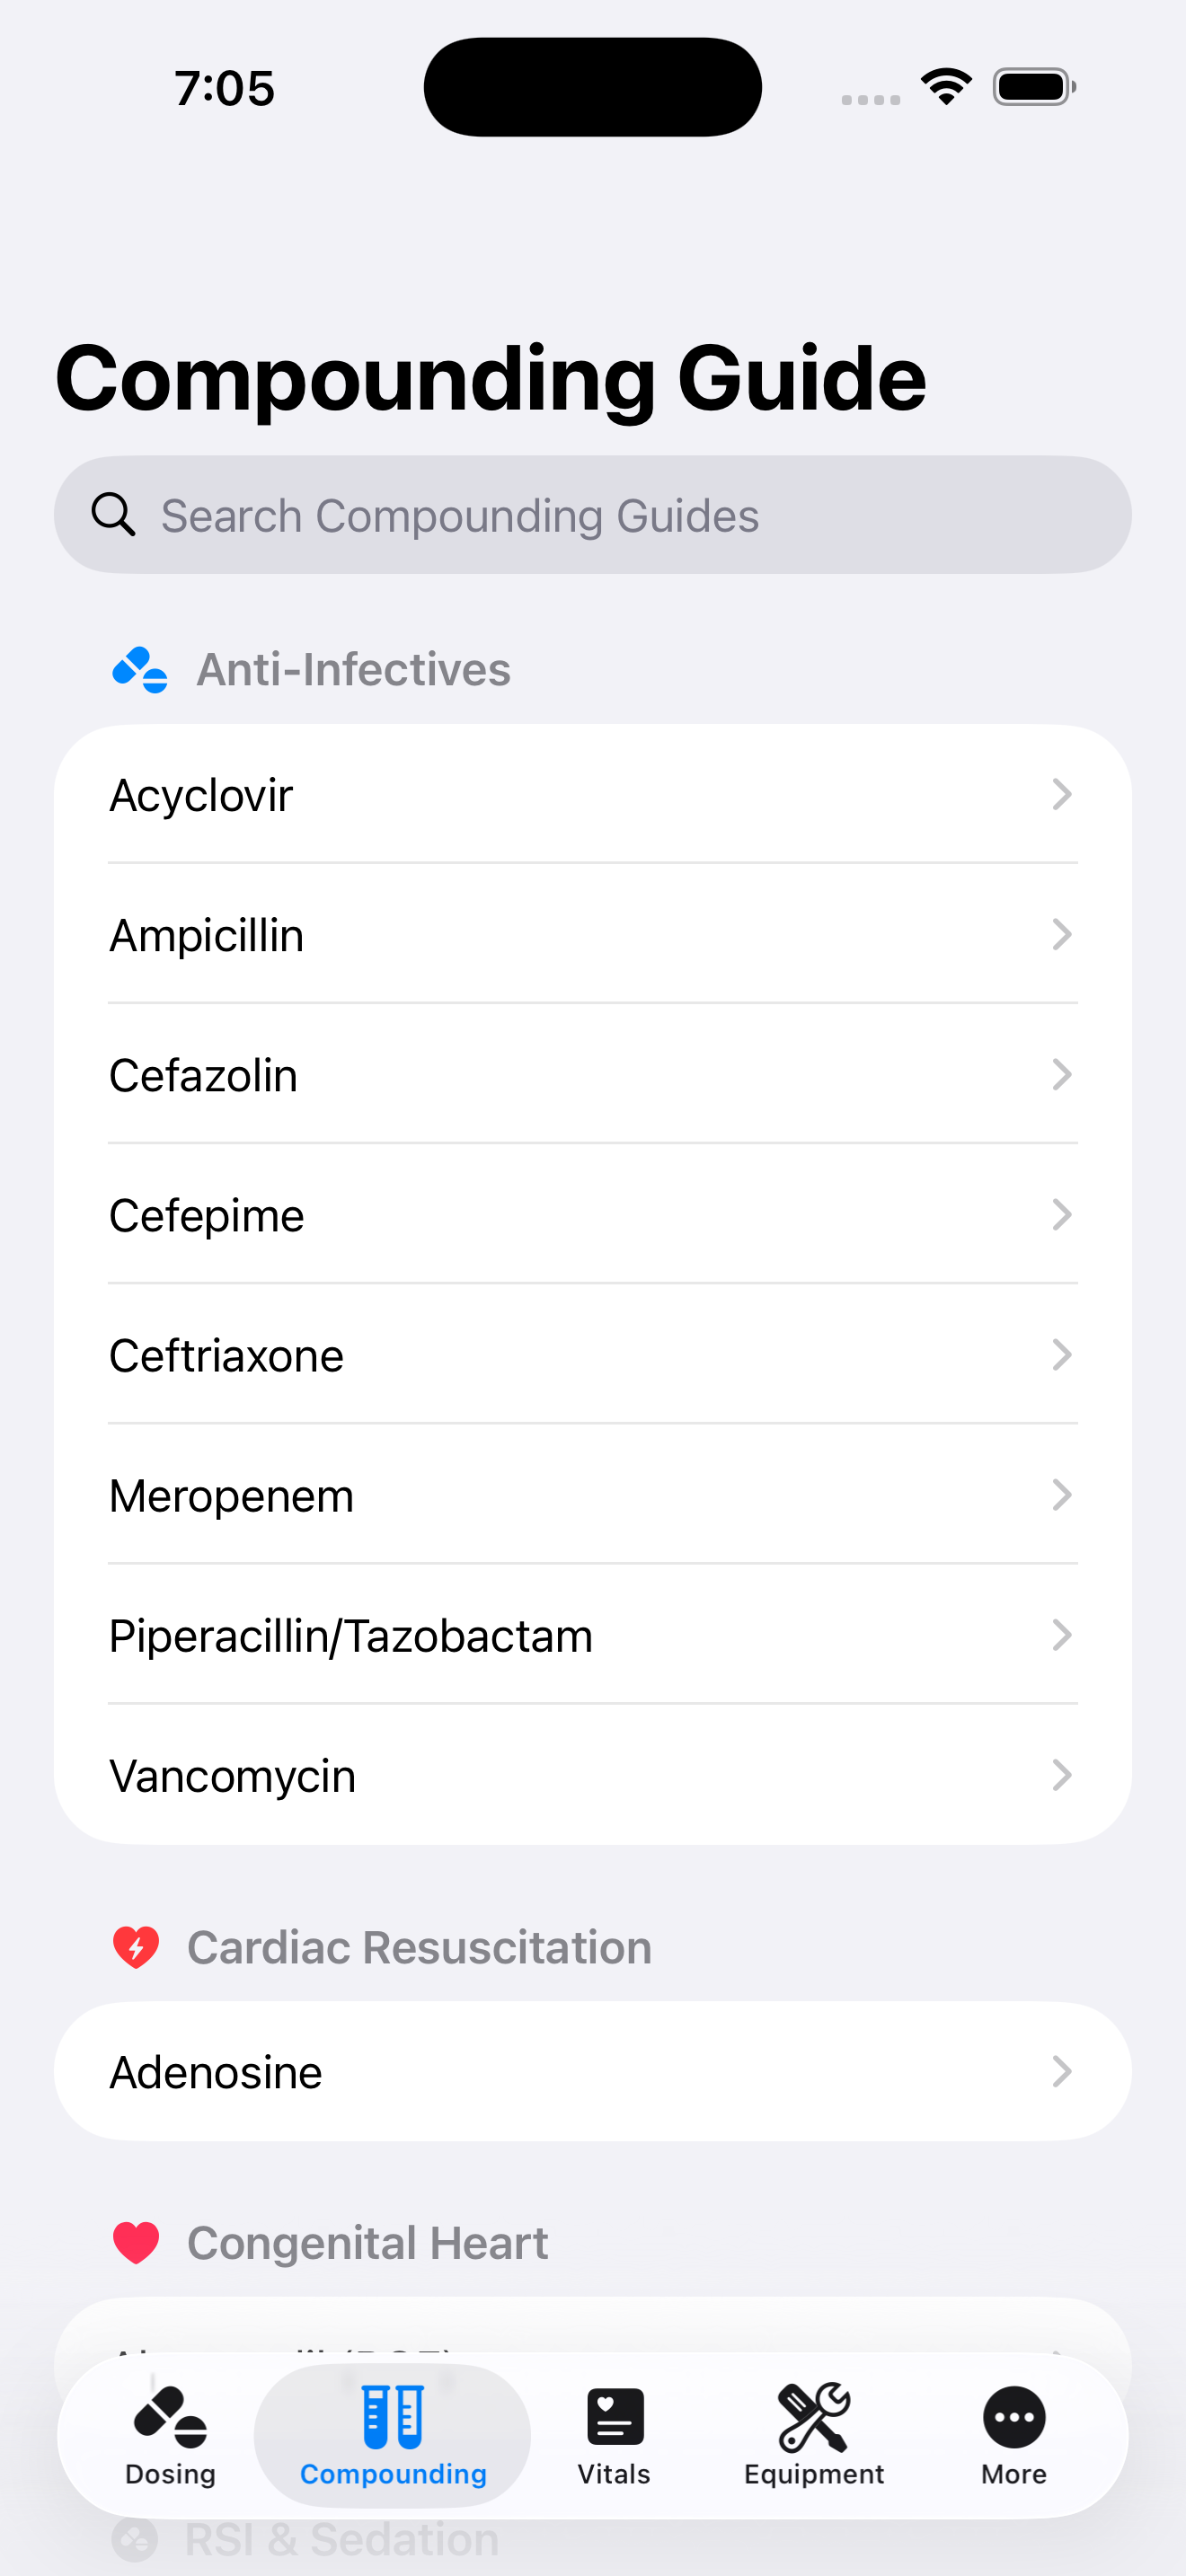Open the Ampicillin compounding guide
The image size is (1186, 2576).
[206, 935]
